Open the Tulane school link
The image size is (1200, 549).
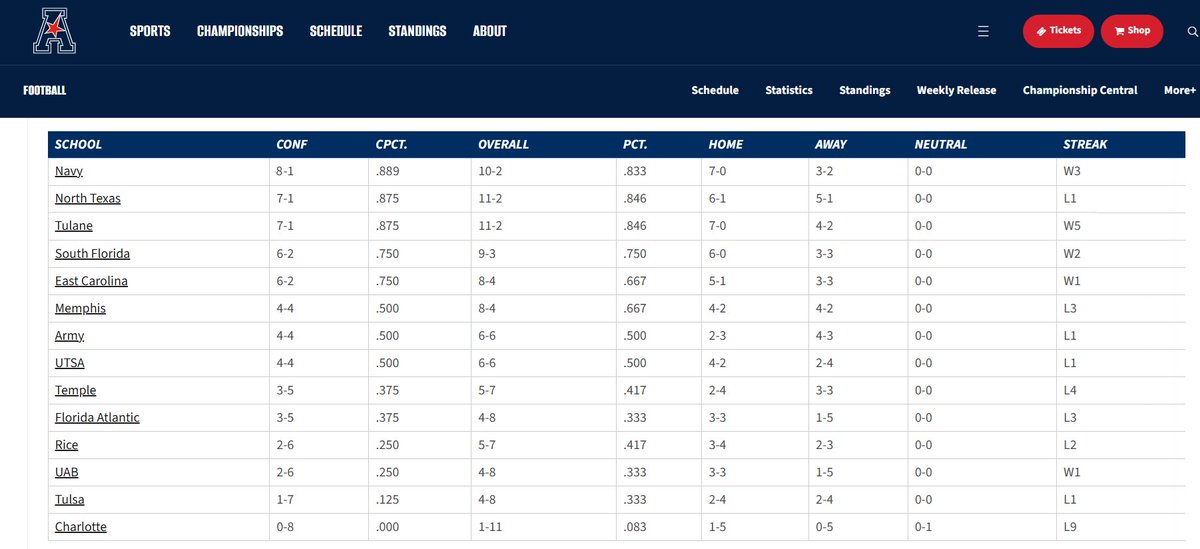(74, 226)
